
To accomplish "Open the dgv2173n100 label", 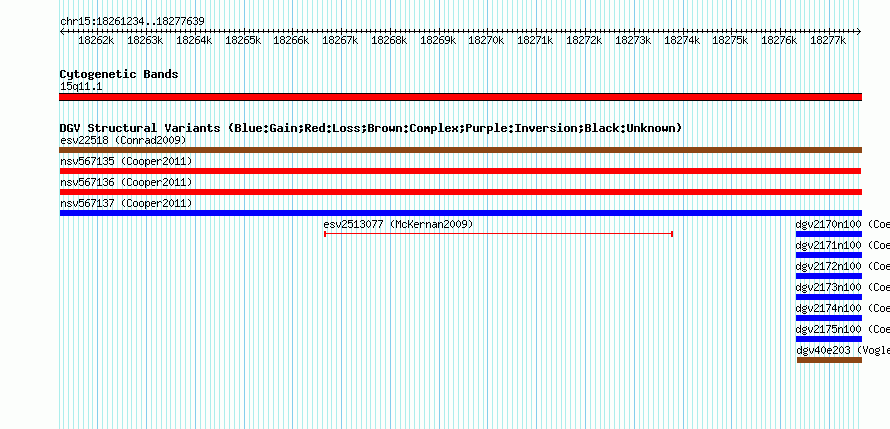I will click(842, 287).
